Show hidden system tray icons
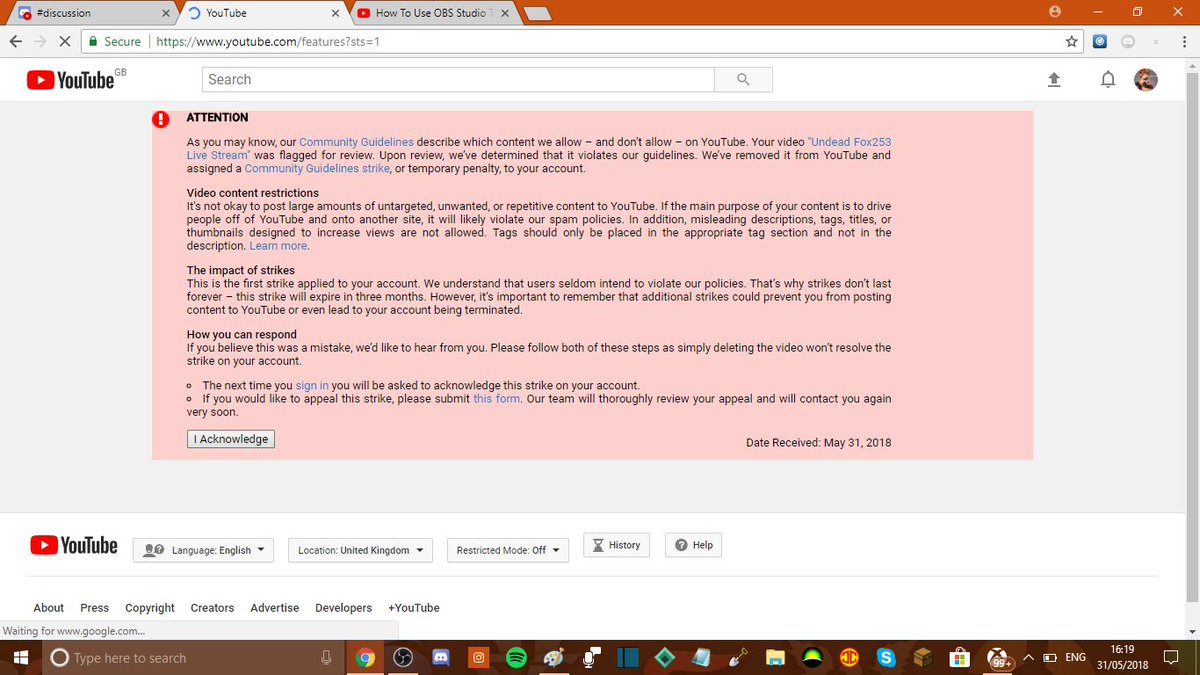Viewport: 1200px width, 675px height. point(1028,658)
